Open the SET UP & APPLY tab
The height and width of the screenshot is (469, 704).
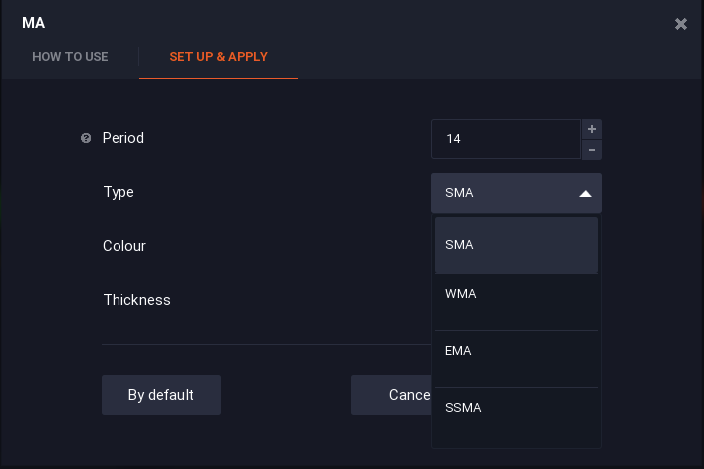[218, 57]
